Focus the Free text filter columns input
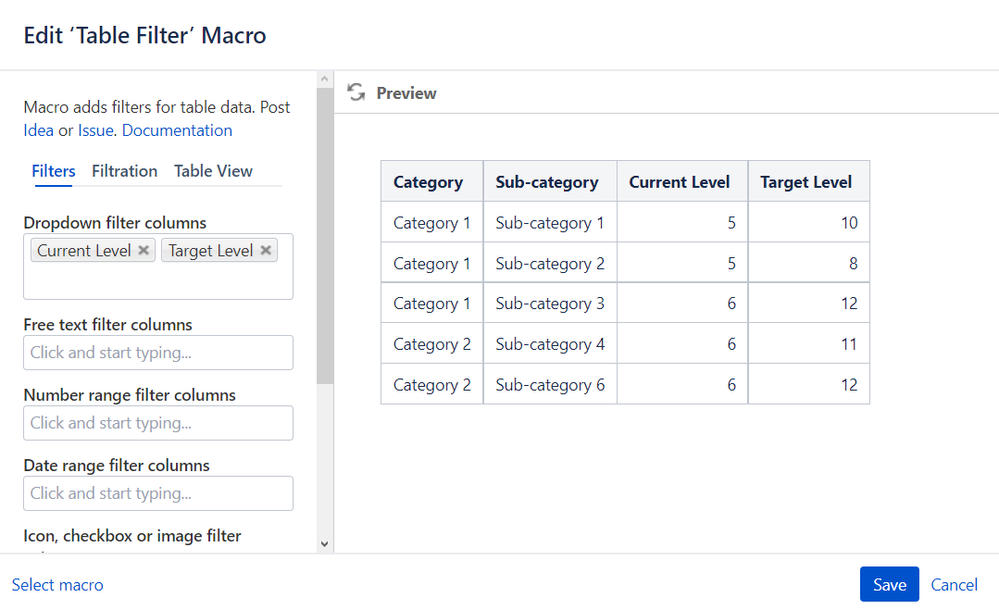999x608 pixels. (x=158, y=352)
